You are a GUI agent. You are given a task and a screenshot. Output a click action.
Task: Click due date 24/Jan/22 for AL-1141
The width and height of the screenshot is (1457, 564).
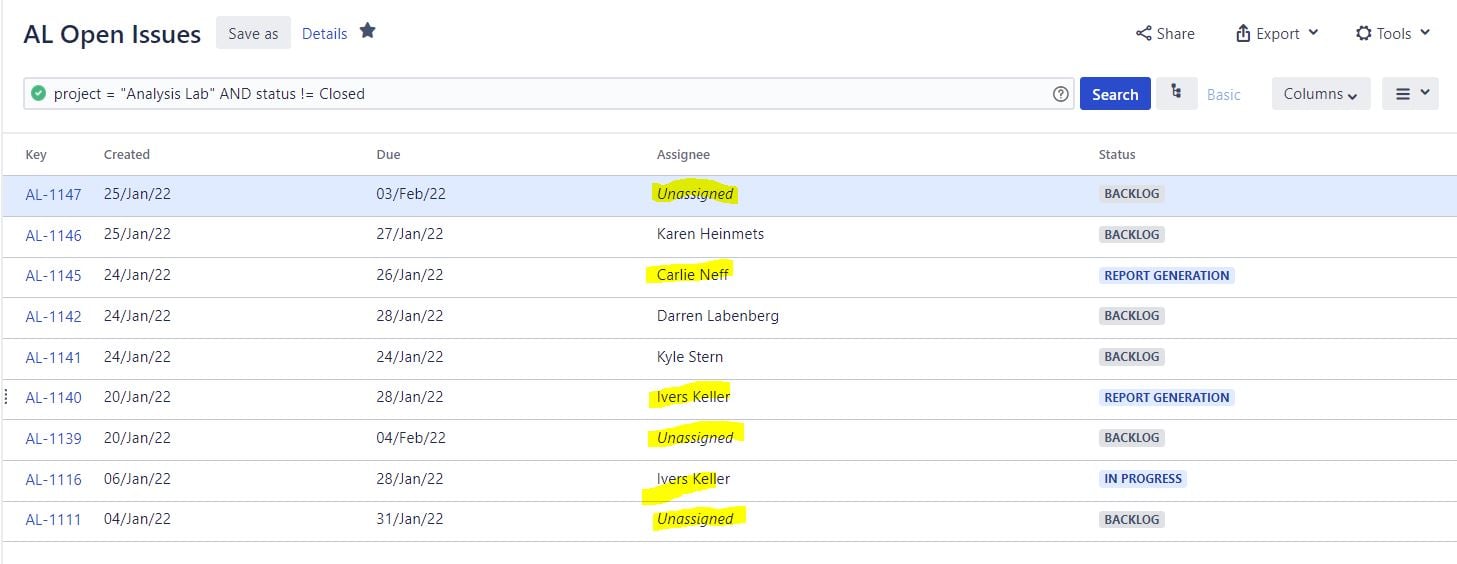click(410, 357)
